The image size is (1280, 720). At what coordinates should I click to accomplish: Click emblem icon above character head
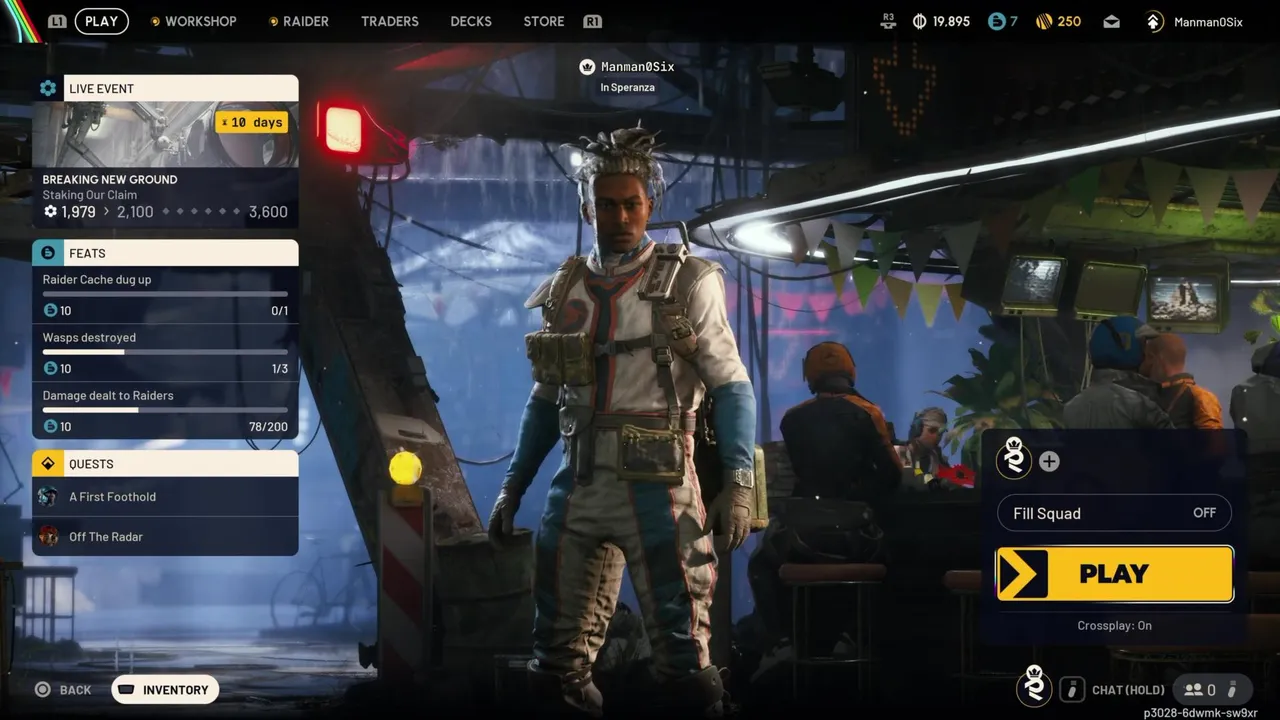[587, 67]
